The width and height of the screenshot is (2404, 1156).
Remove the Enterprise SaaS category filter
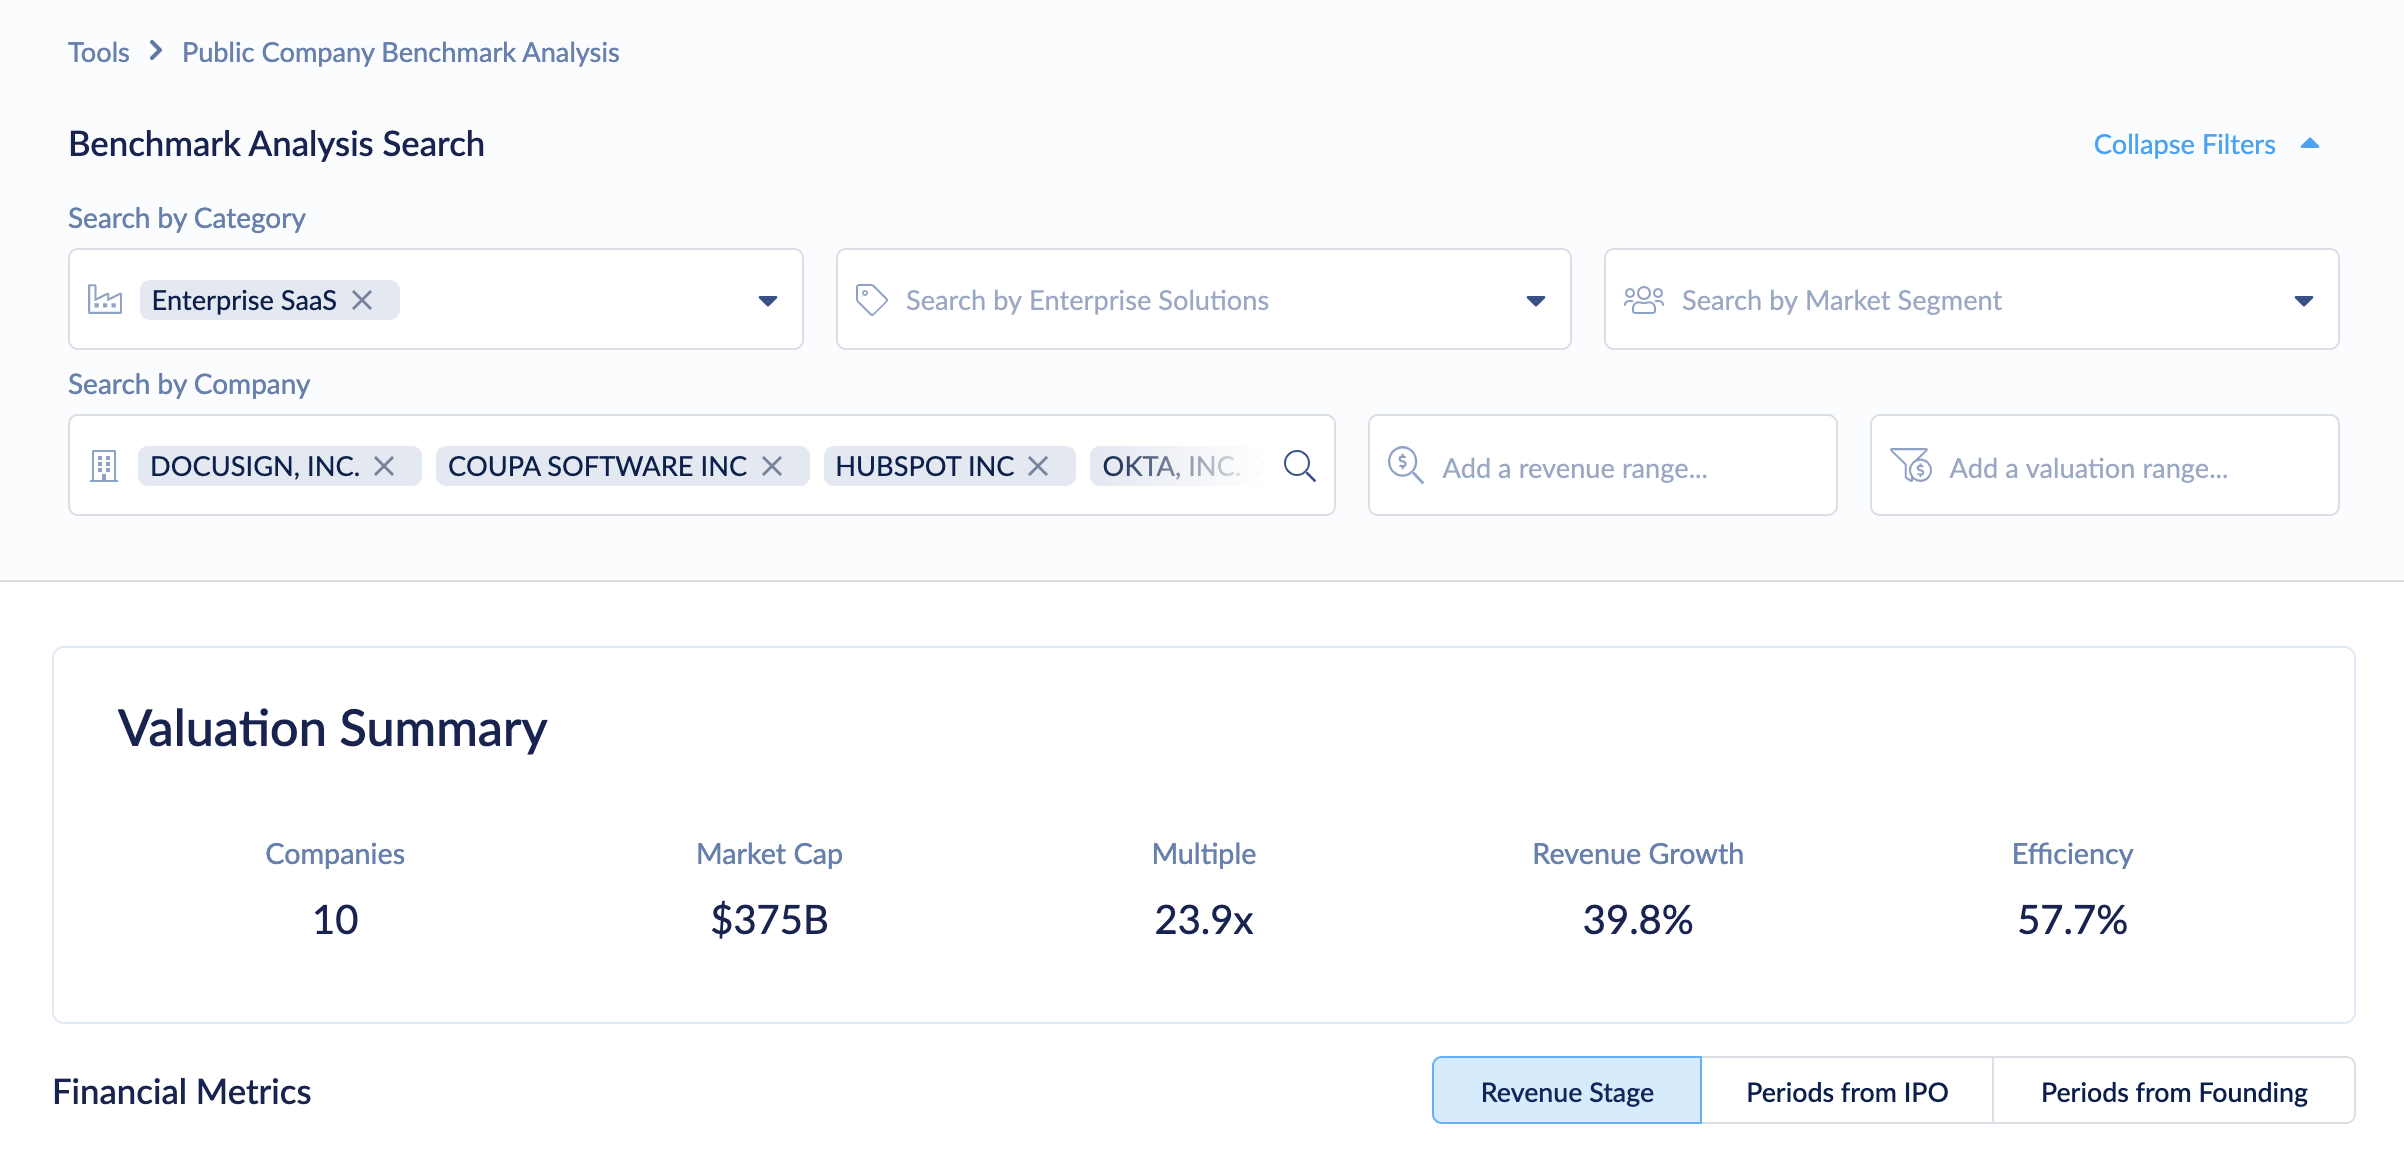coord(364,299)
